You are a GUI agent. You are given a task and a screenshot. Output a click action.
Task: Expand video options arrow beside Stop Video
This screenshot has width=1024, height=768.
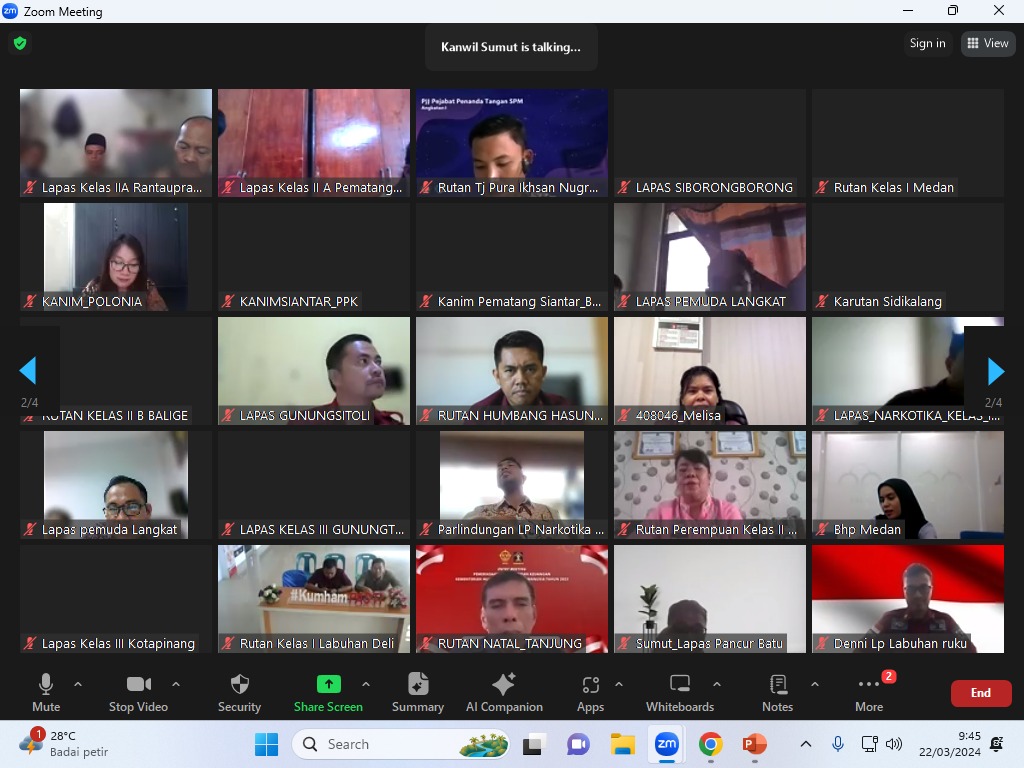tap(176, 684)
